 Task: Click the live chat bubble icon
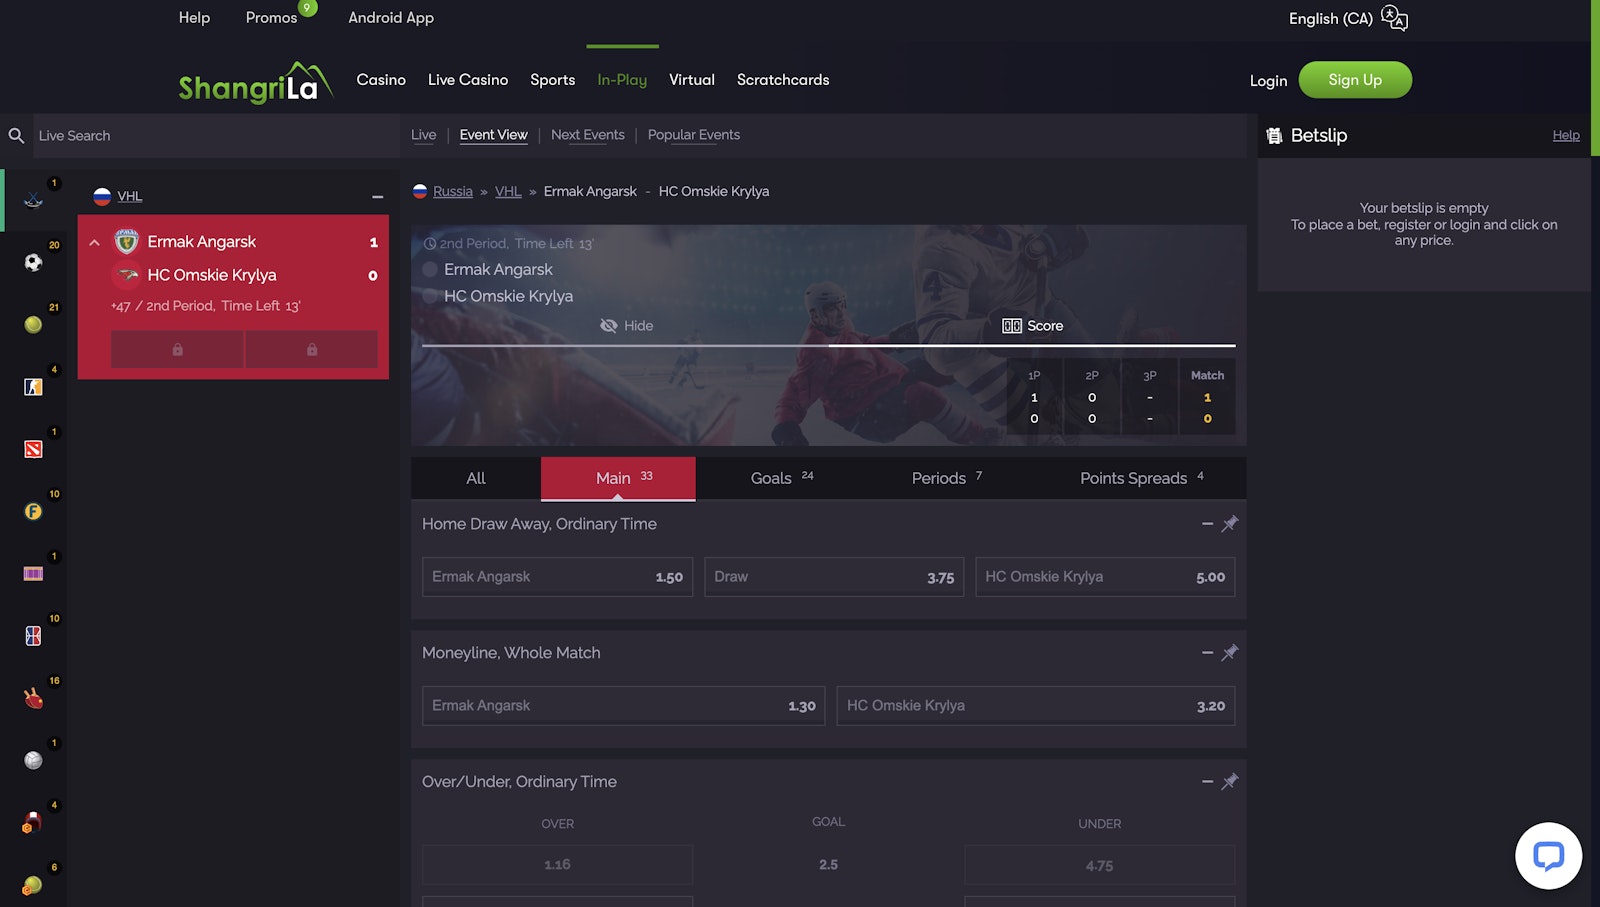[x=1548, y=856]
